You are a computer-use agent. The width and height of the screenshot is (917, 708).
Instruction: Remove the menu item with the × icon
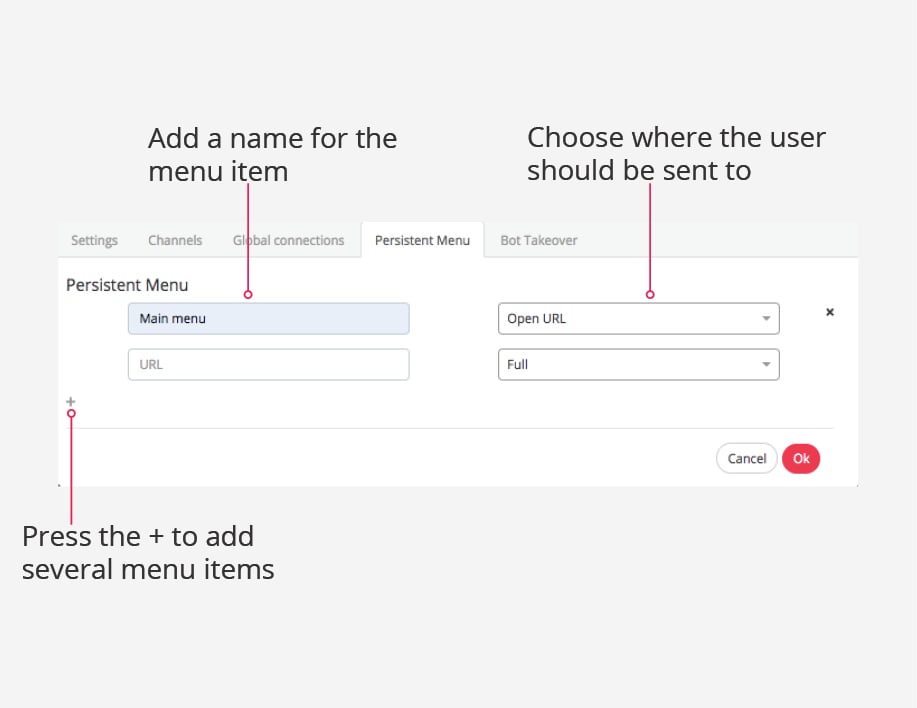click(x=829, y=311)
